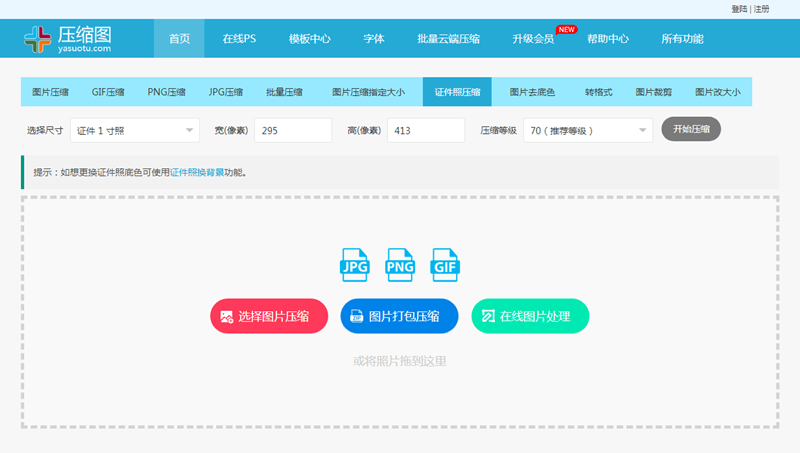The width and height of the screenshot is (800, 453).
Task: Open the 选择尺寸 dropdown showing 证件1寸照
Action: click(x=135, y=131)
